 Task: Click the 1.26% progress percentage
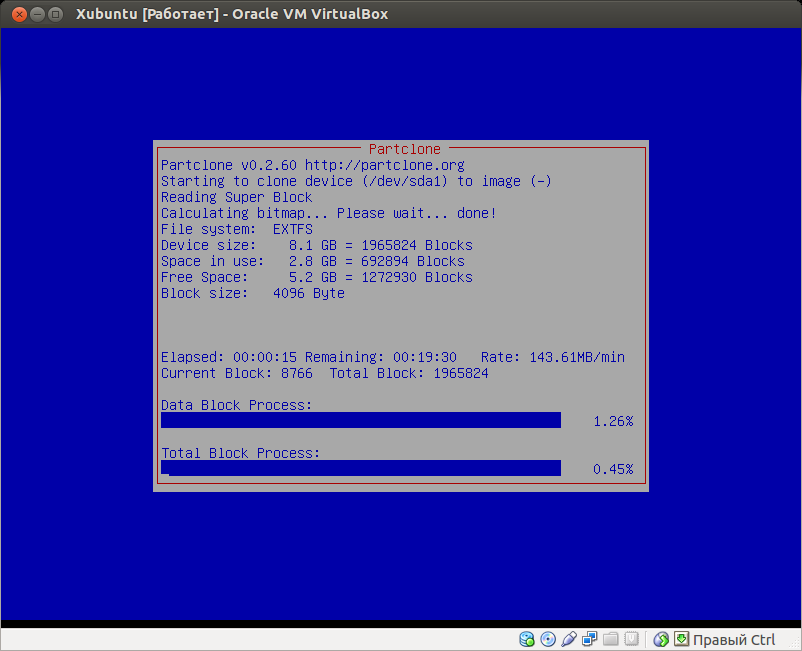point(613,421)
